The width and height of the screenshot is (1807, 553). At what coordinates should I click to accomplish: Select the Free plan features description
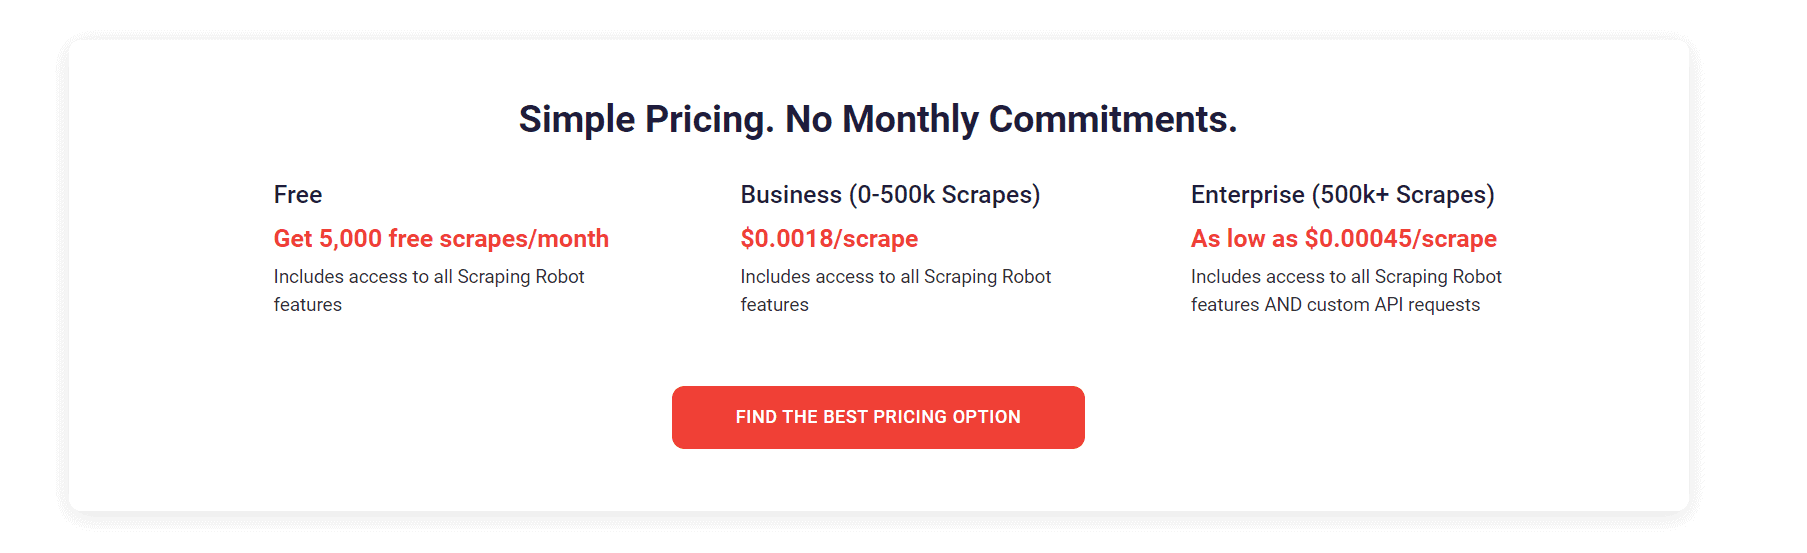coord(429,290)
